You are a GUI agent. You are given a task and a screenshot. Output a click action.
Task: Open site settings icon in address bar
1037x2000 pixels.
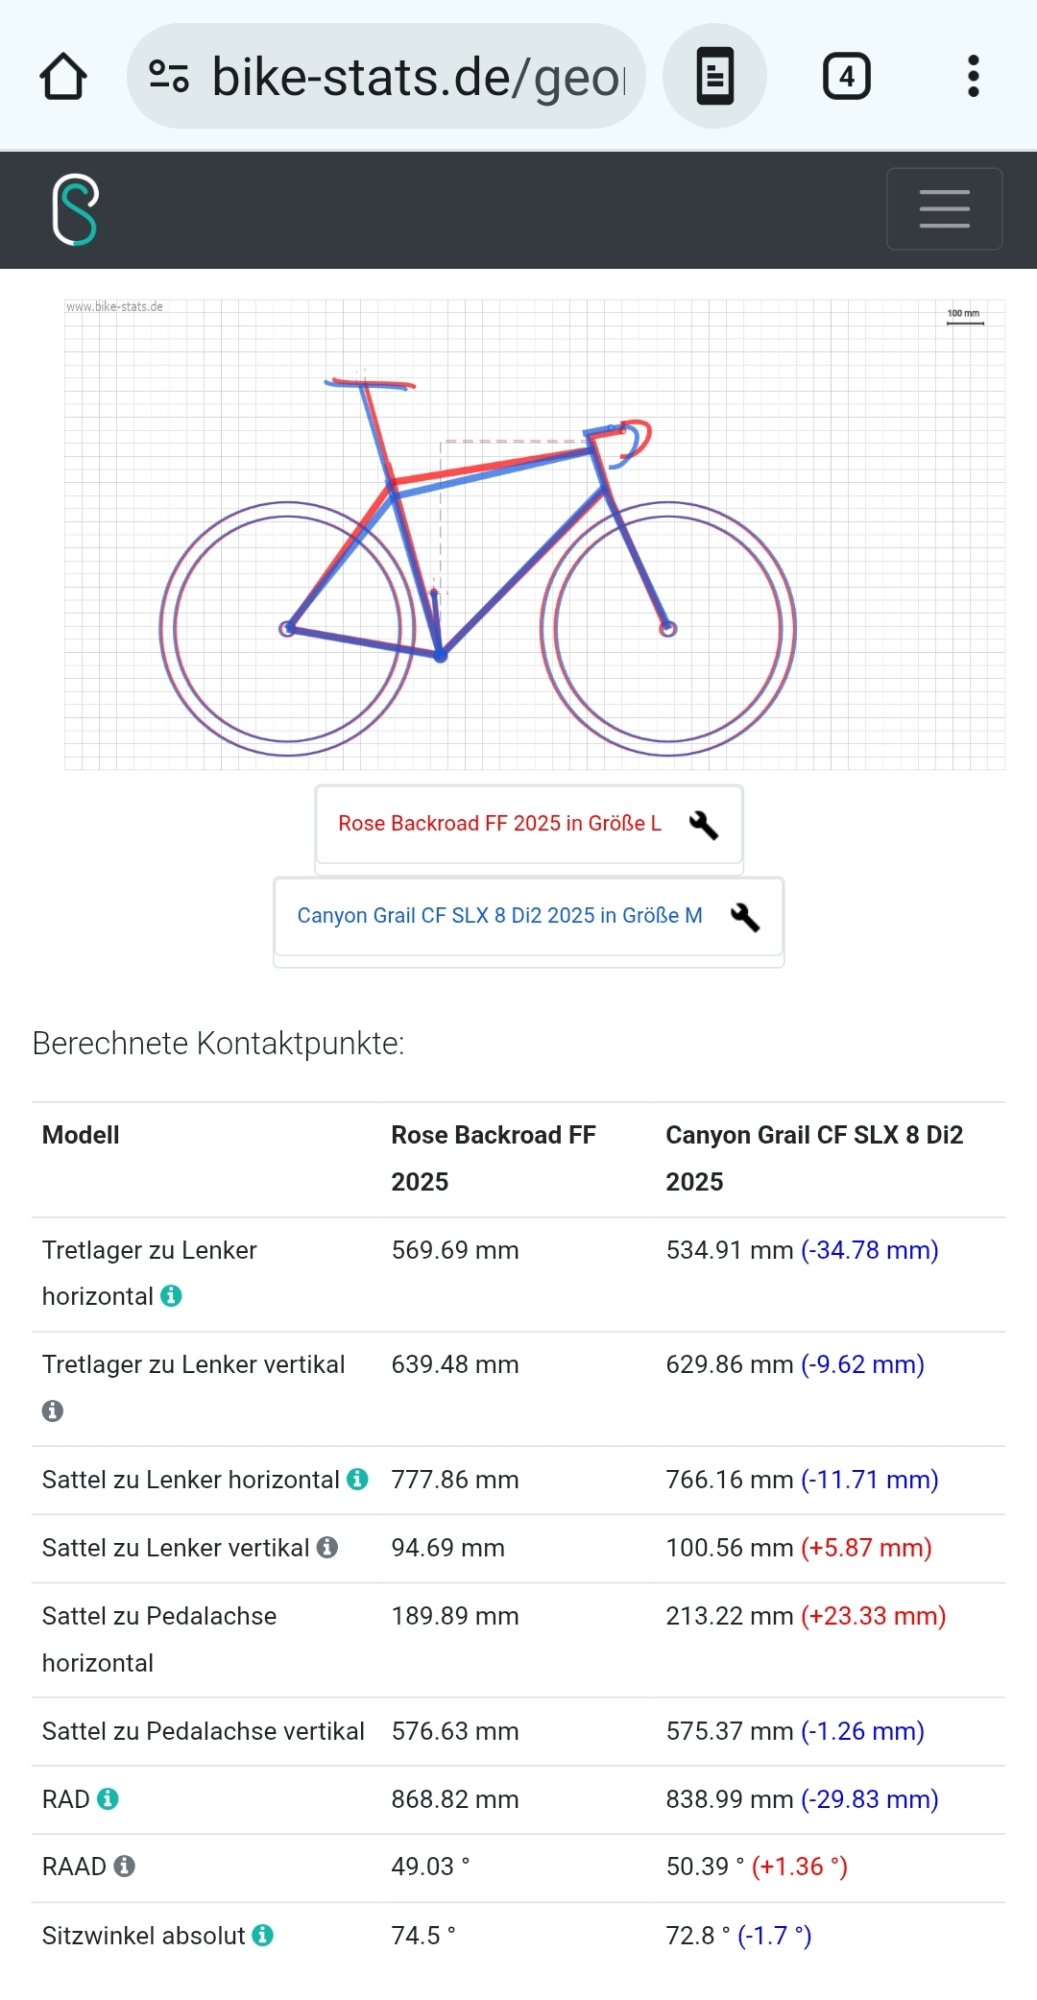pyautogui.click(x=168, y=76)
